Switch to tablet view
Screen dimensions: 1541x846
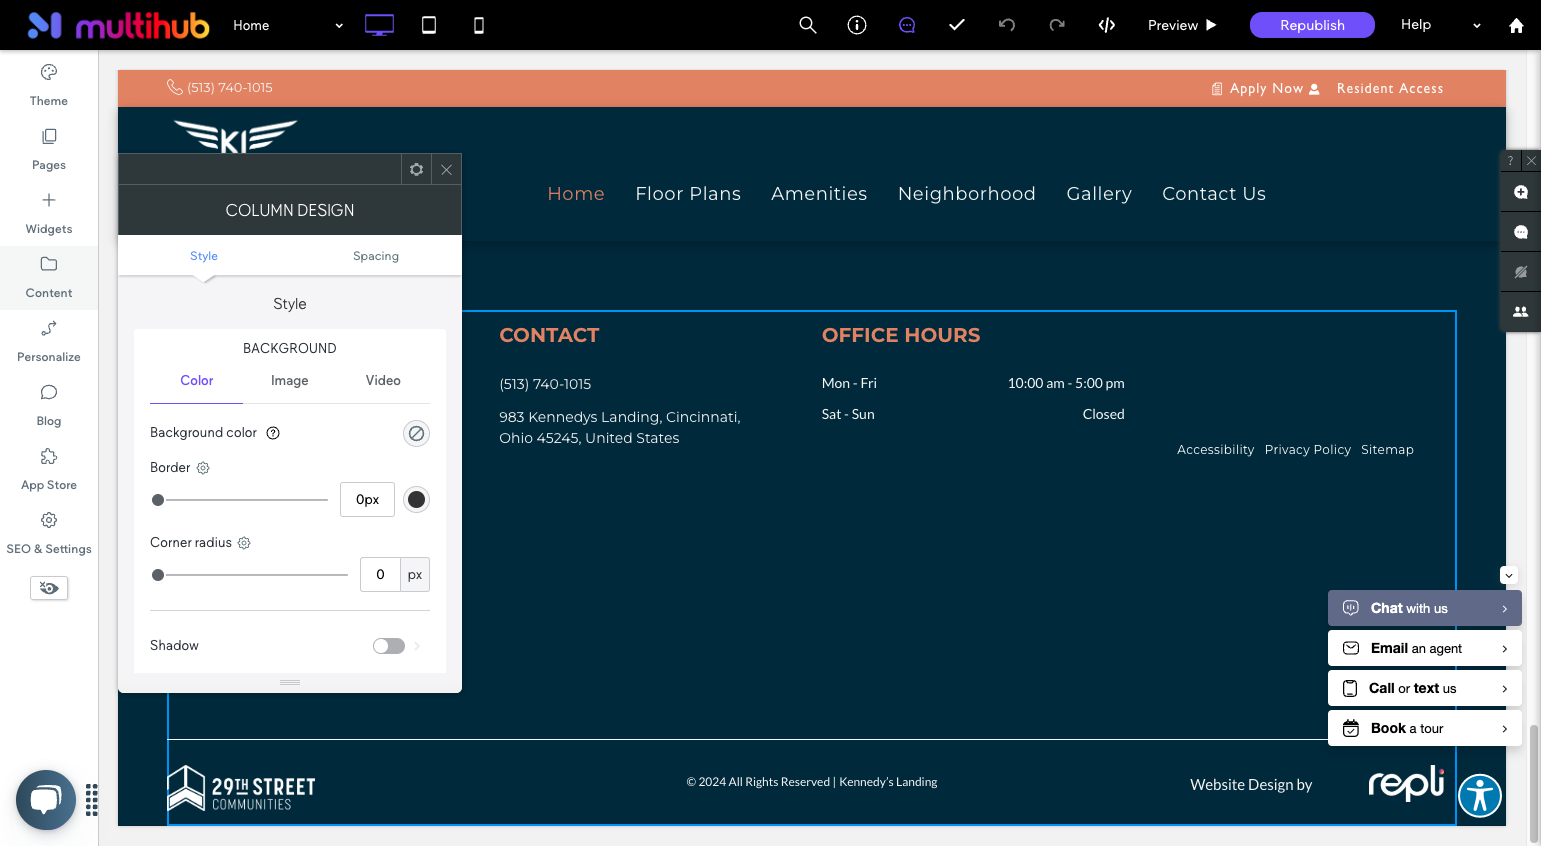[429, 25]
